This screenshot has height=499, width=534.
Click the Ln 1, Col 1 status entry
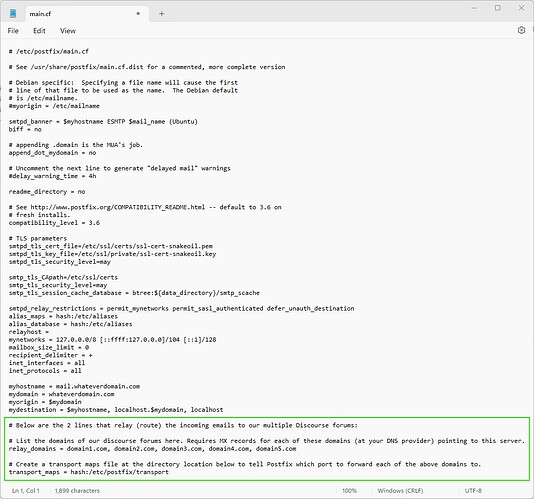tap(26, 490)
